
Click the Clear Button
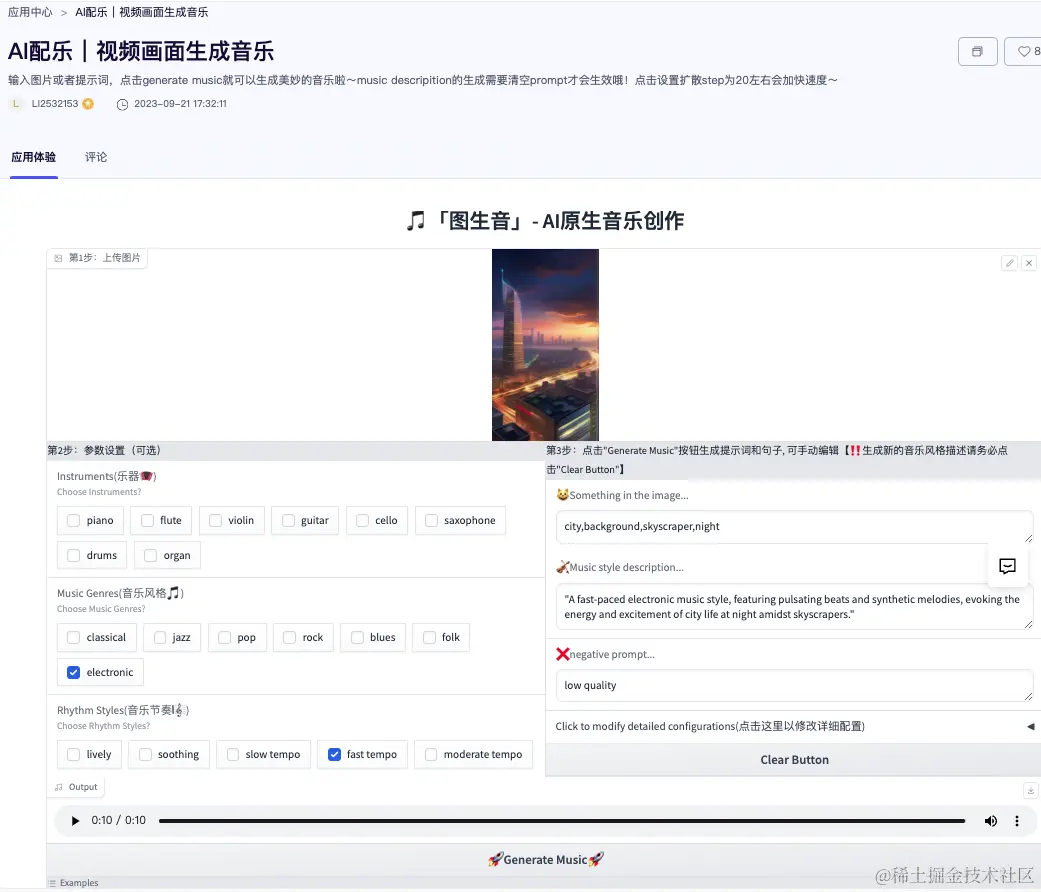point(793,760)
